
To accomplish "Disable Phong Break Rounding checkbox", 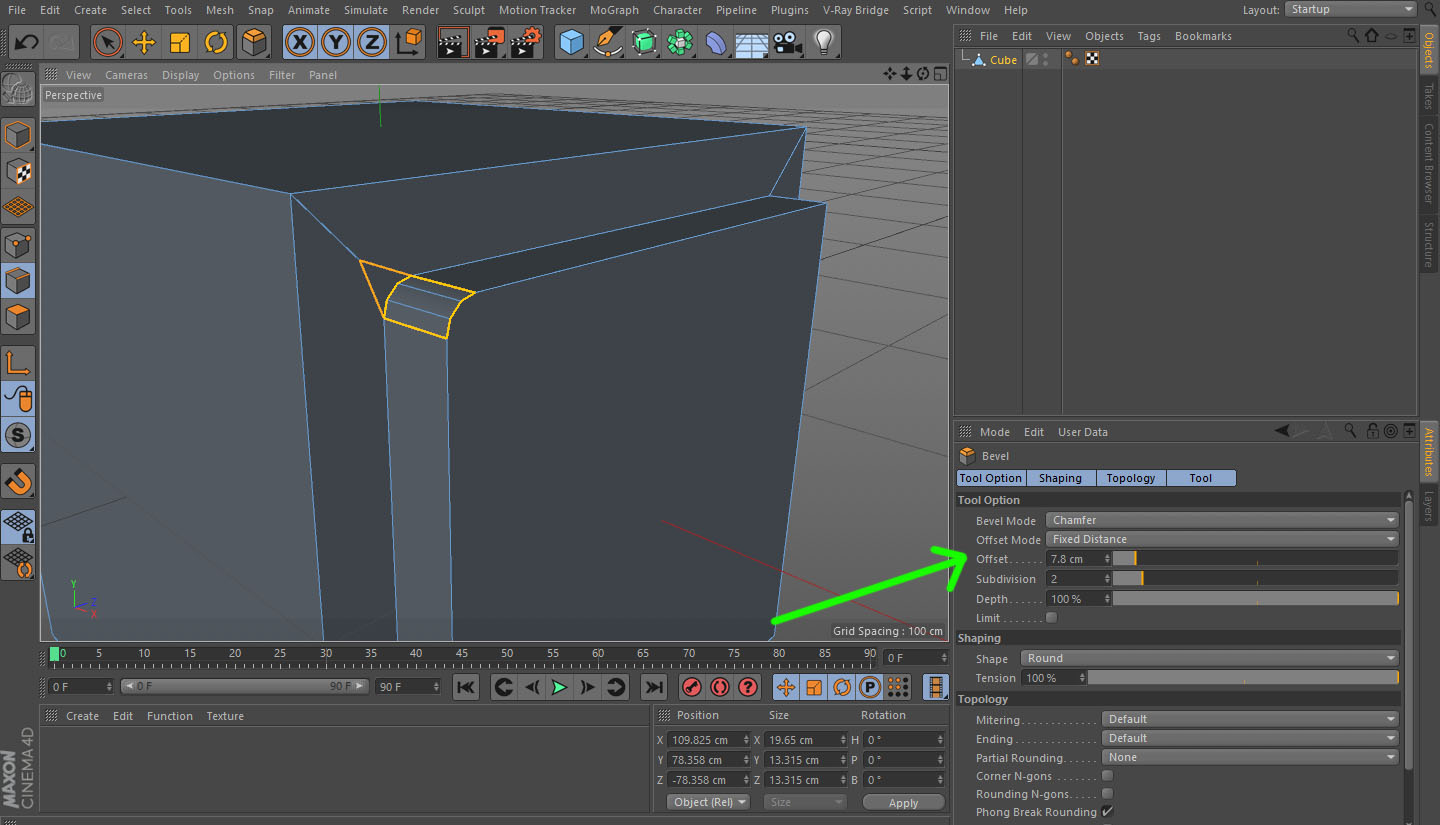I will pyautogui.click(x=1107, y=812).
